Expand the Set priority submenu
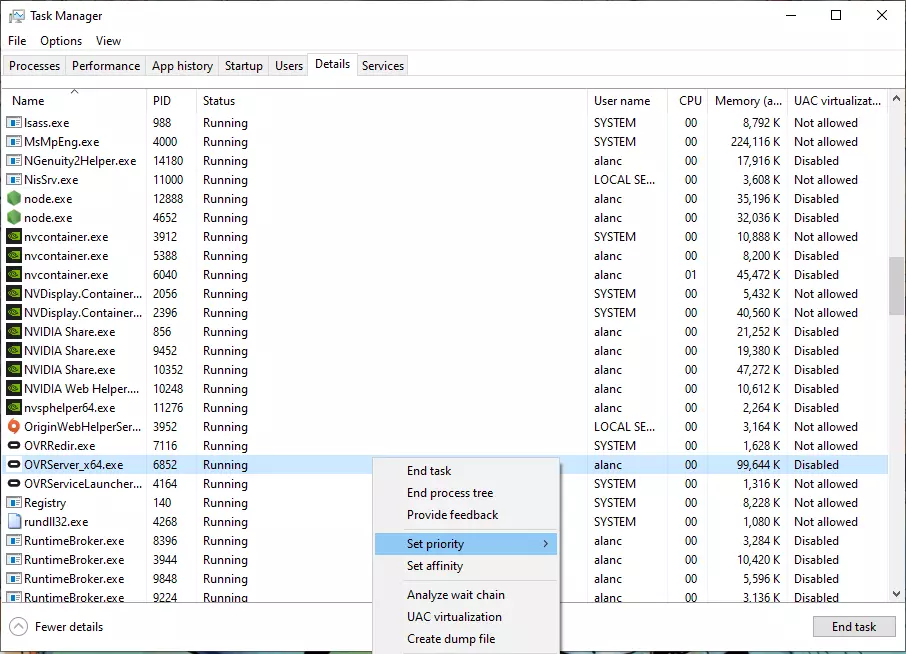The width and height of the screenshot is (906, 654). pyautogui.click(x=466, y=544)
